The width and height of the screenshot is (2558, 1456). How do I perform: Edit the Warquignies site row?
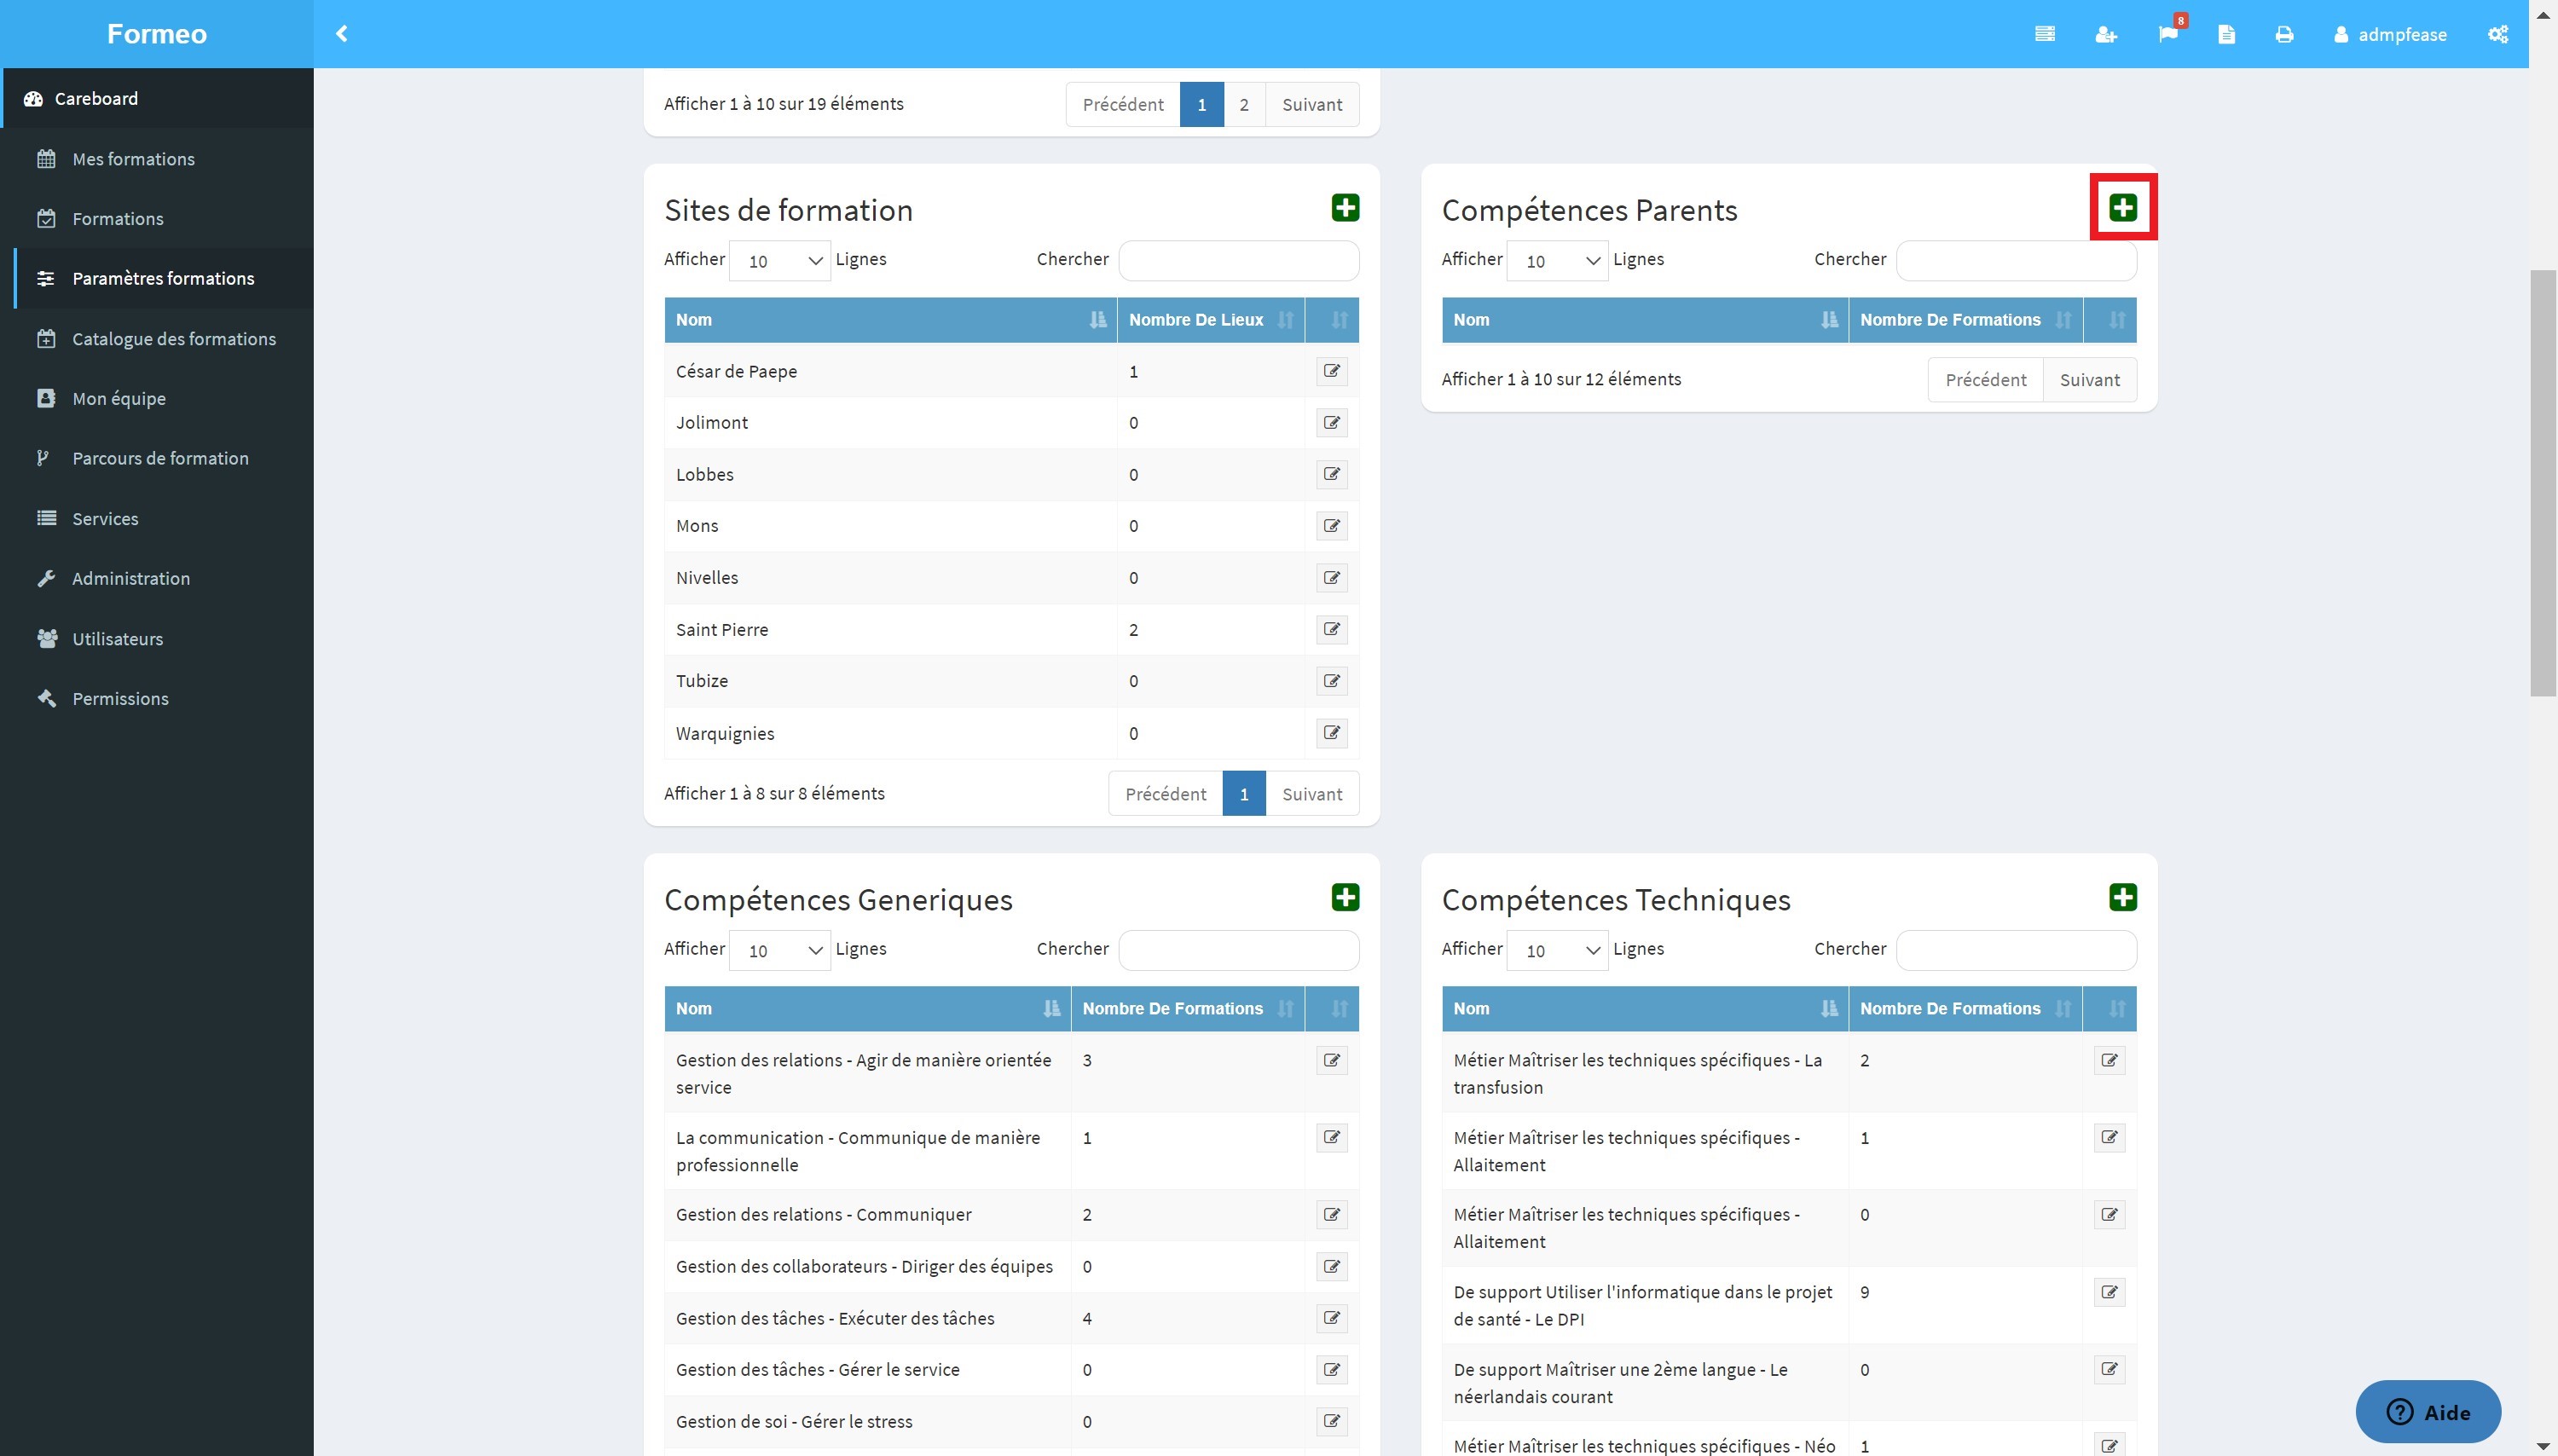click(1332, 733)
